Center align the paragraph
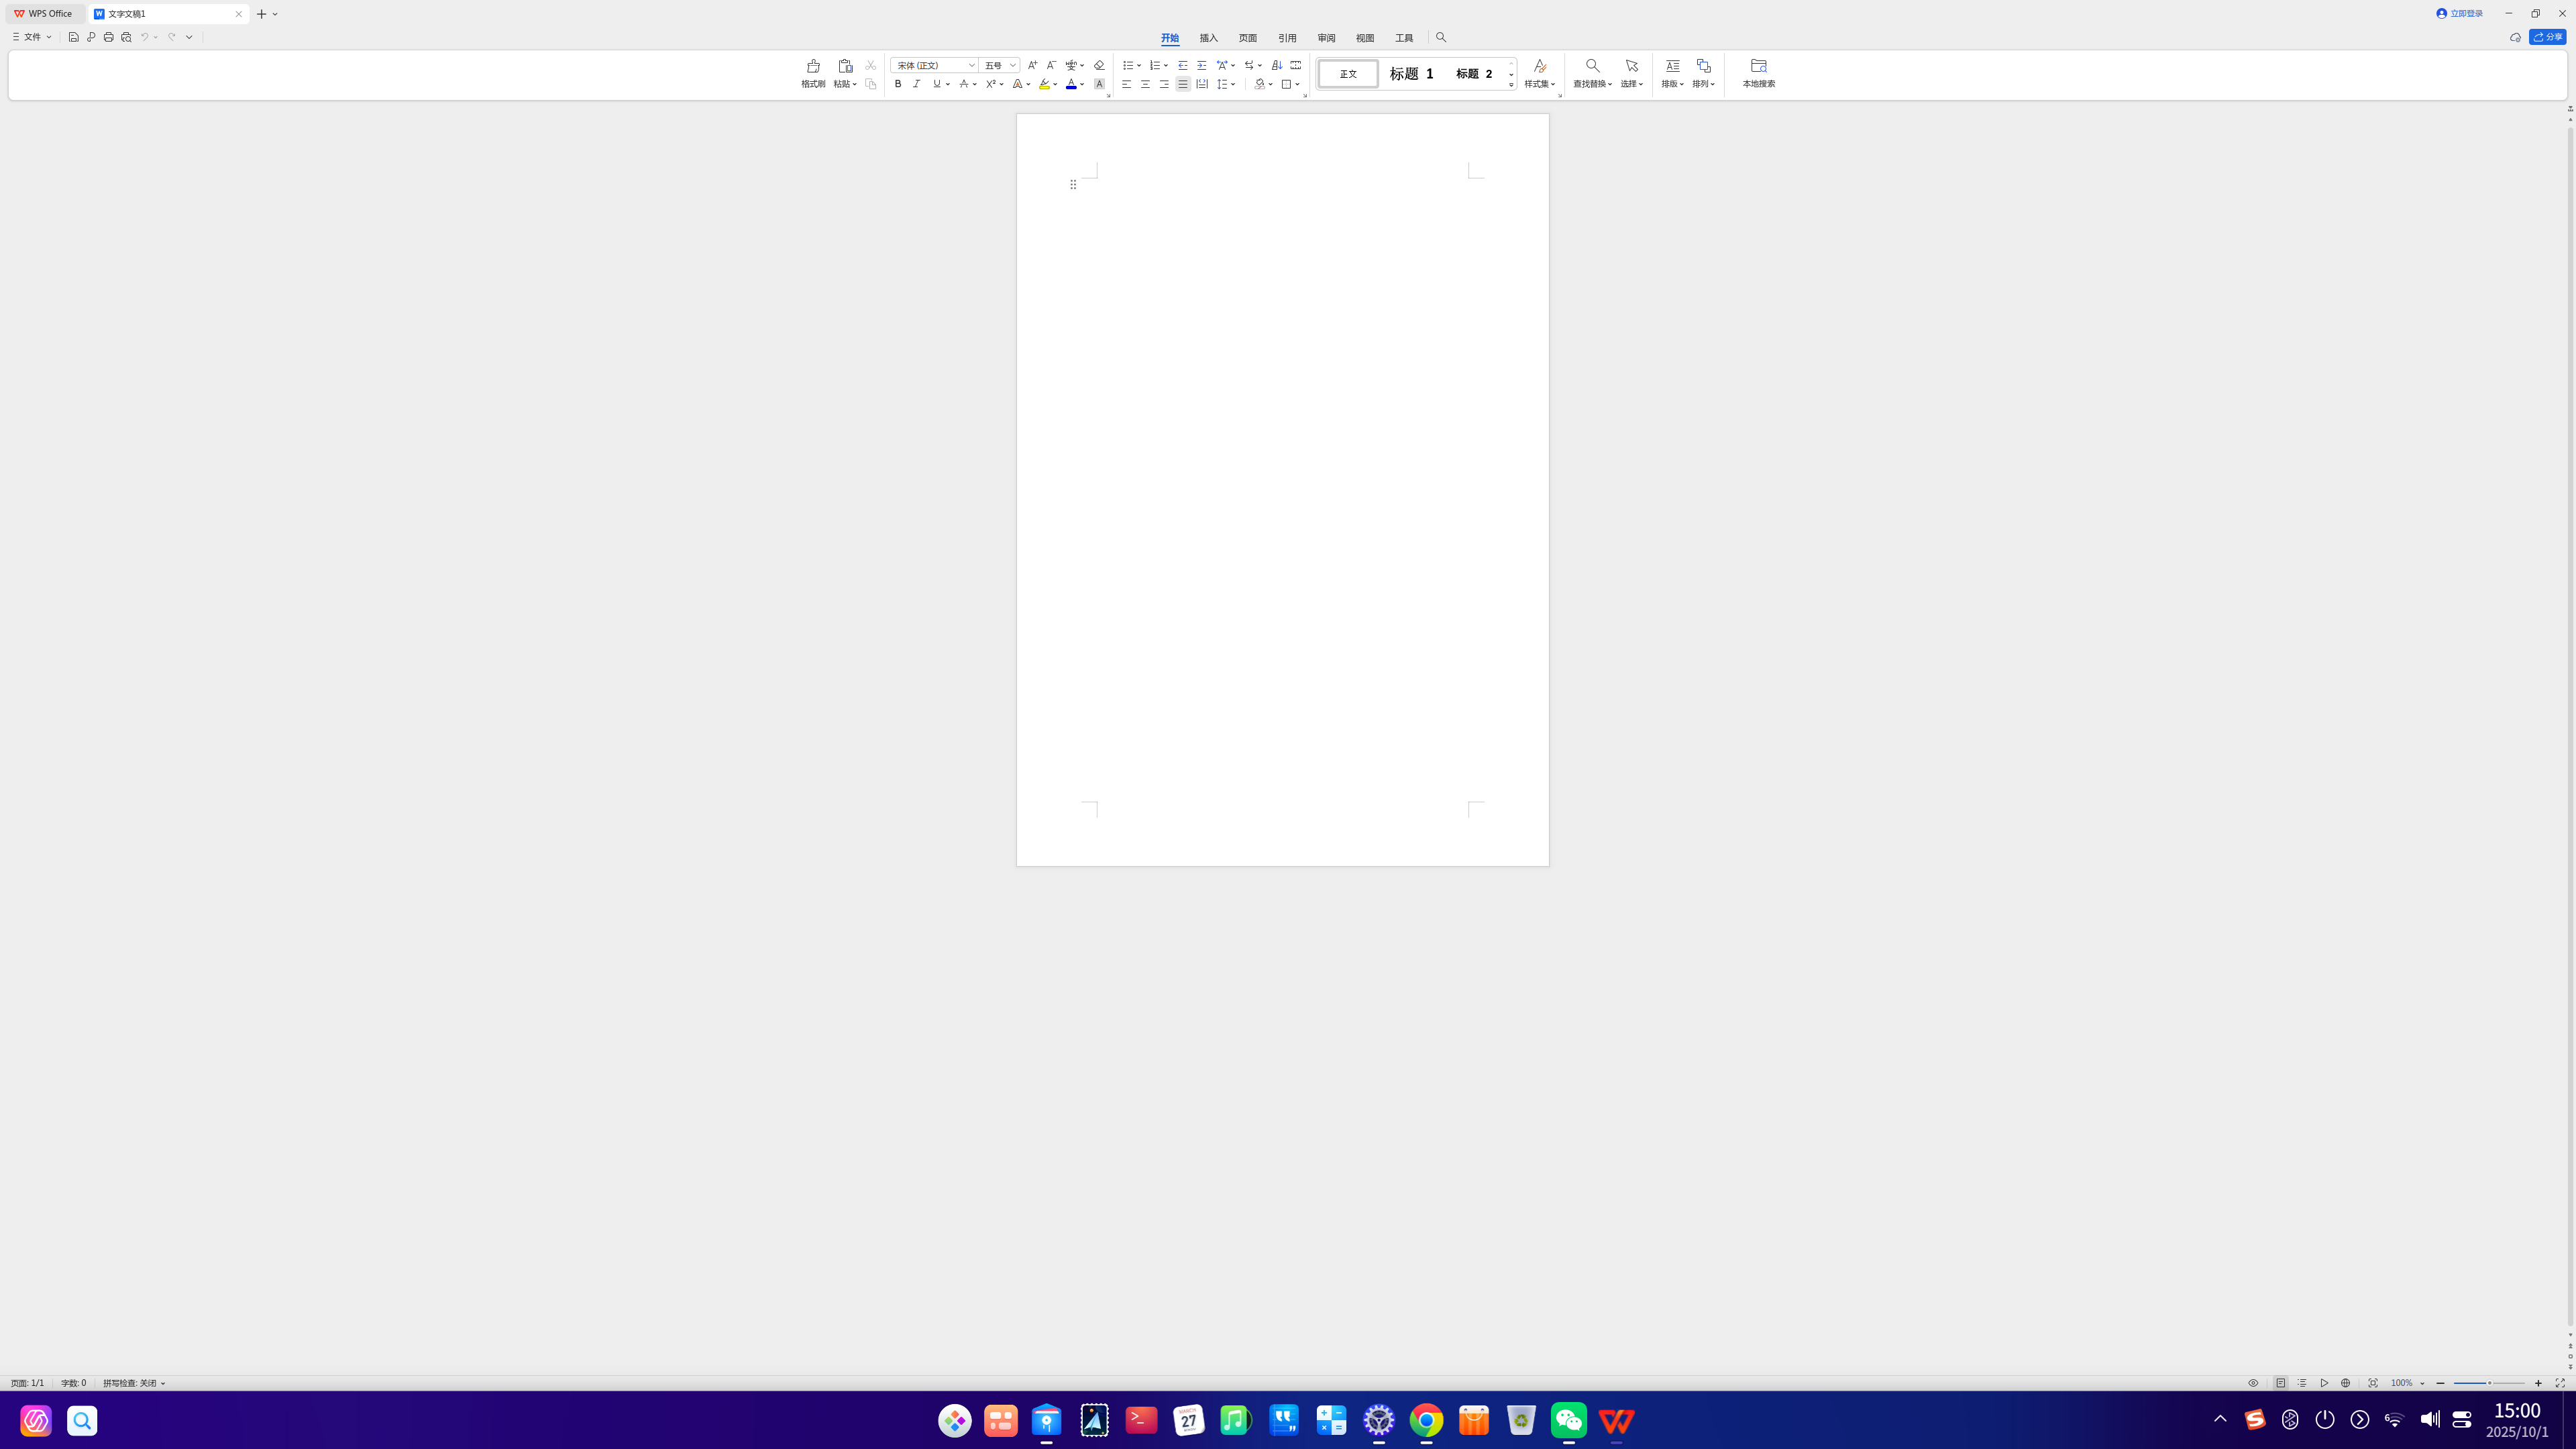Viewport: 2576px width, 1449px height. click(1145, 84)
